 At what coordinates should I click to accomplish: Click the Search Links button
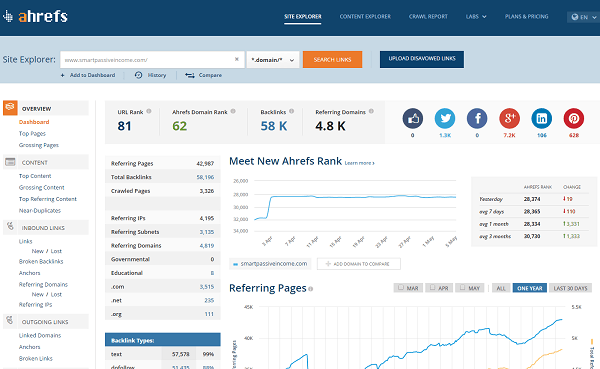coord(332,60)
